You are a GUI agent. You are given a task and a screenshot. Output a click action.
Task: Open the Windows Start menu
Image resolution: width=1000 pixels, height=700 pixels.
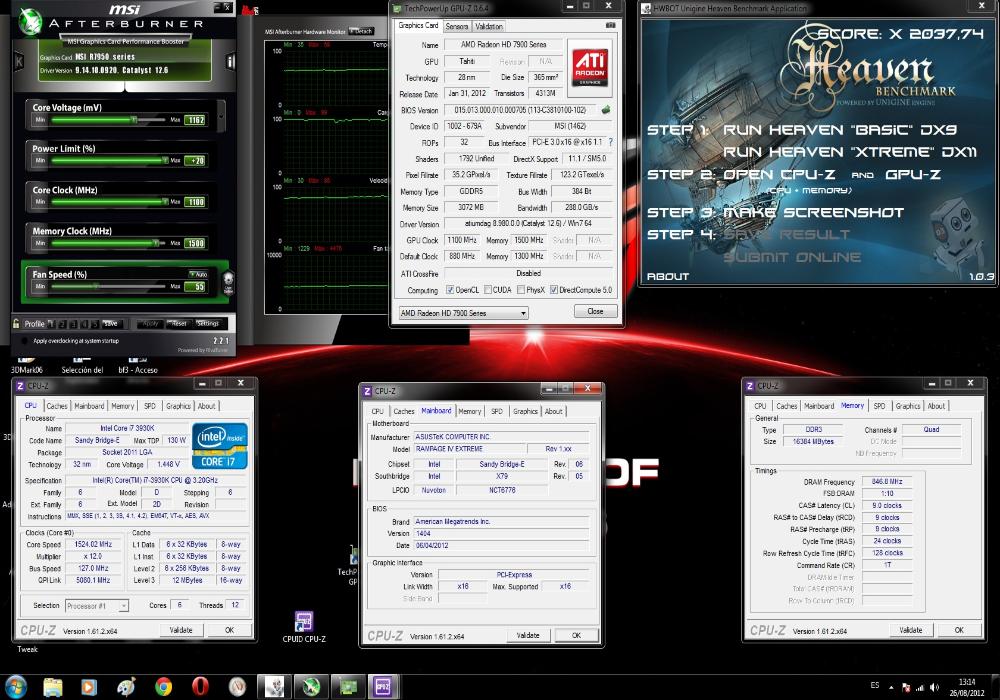pos(15,687)
